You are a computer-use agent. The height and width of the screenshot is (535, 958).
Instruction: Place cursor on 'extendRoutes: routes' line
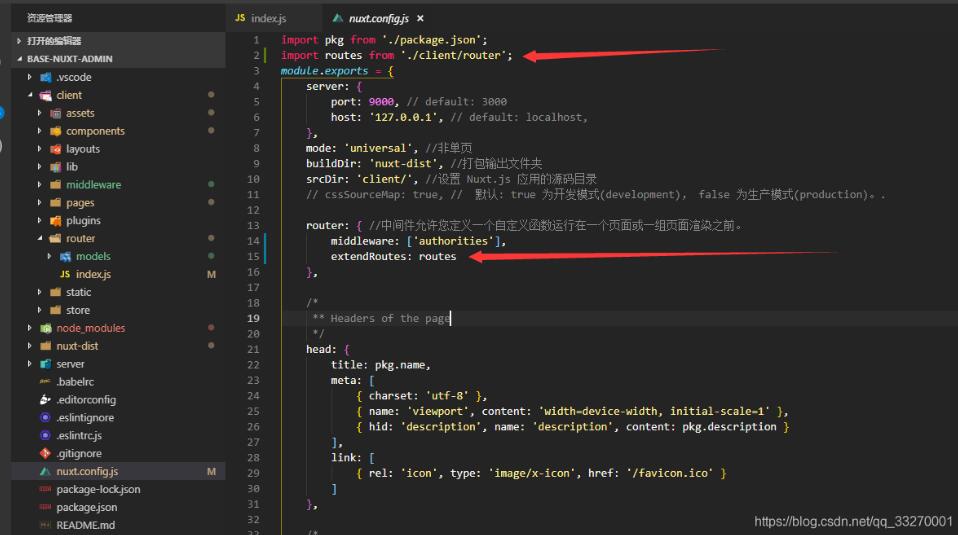tap(393, 257)
